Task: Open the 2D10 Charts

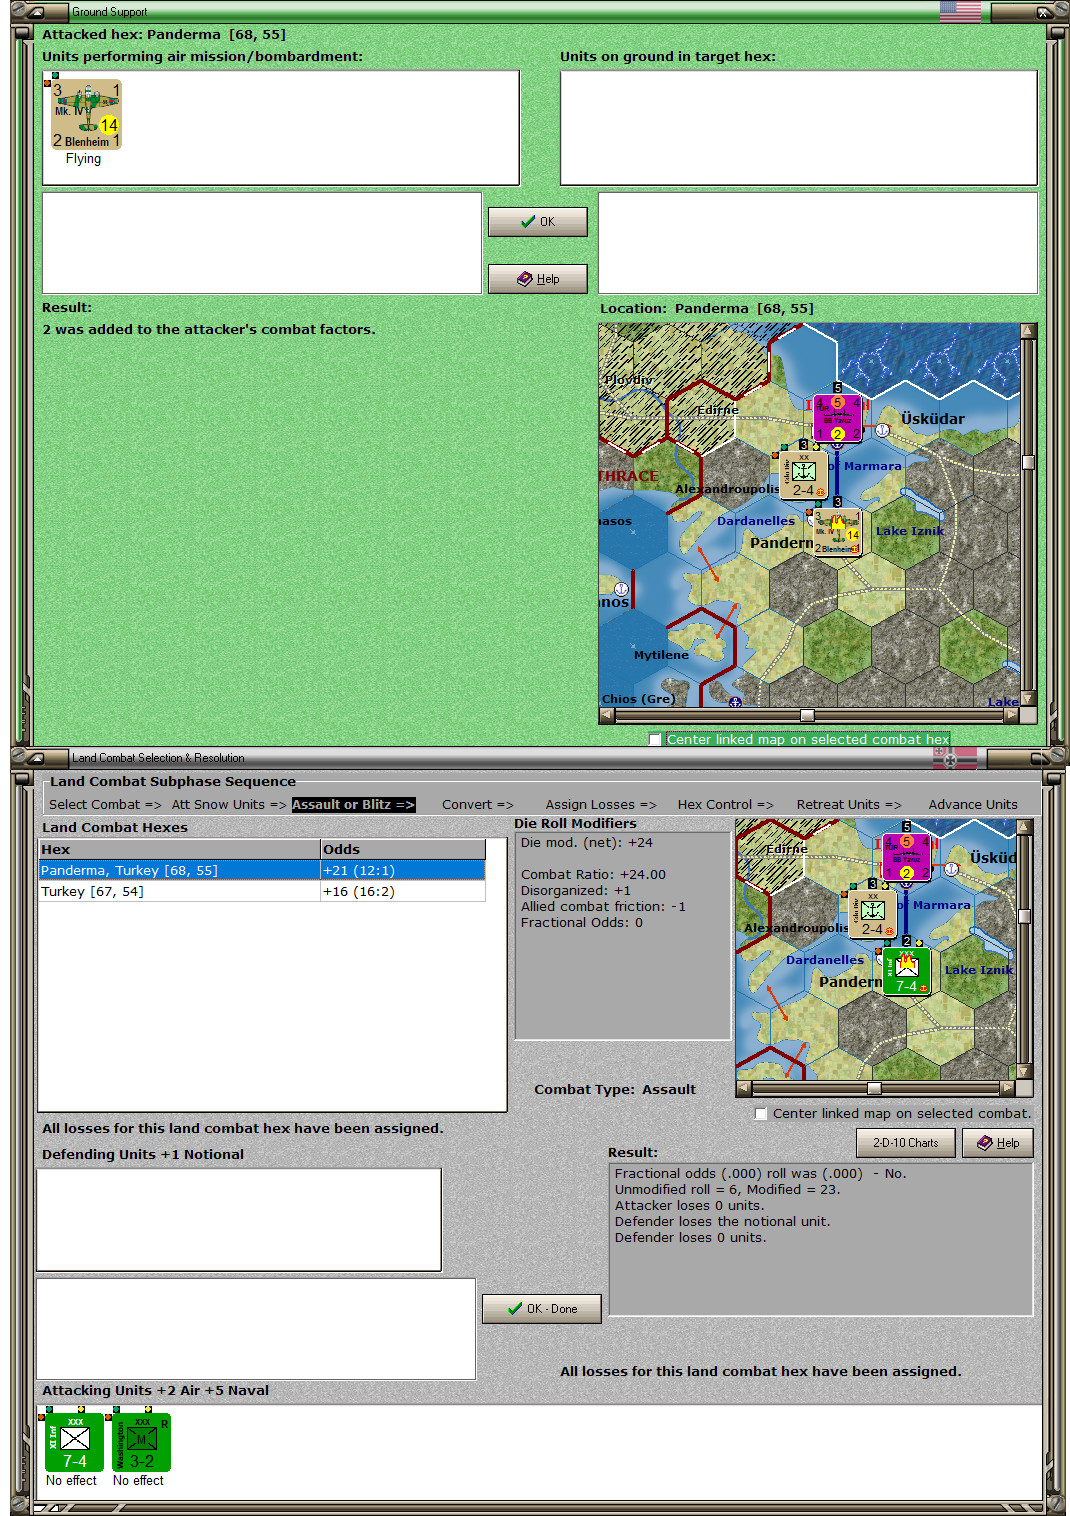Action: point(906,1143)
